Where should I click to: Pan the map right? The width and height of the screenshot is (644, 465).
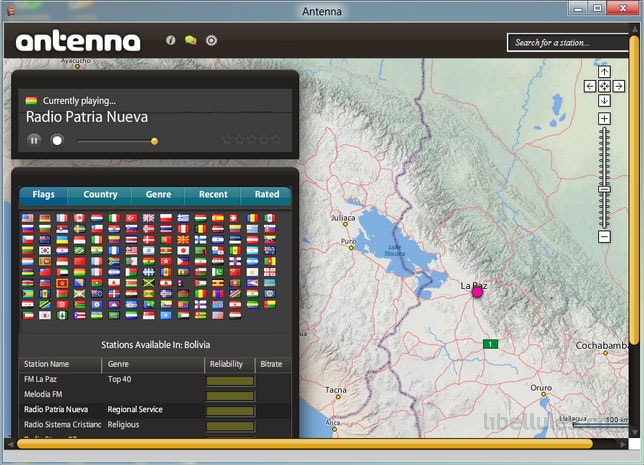[x=619, y=86]
